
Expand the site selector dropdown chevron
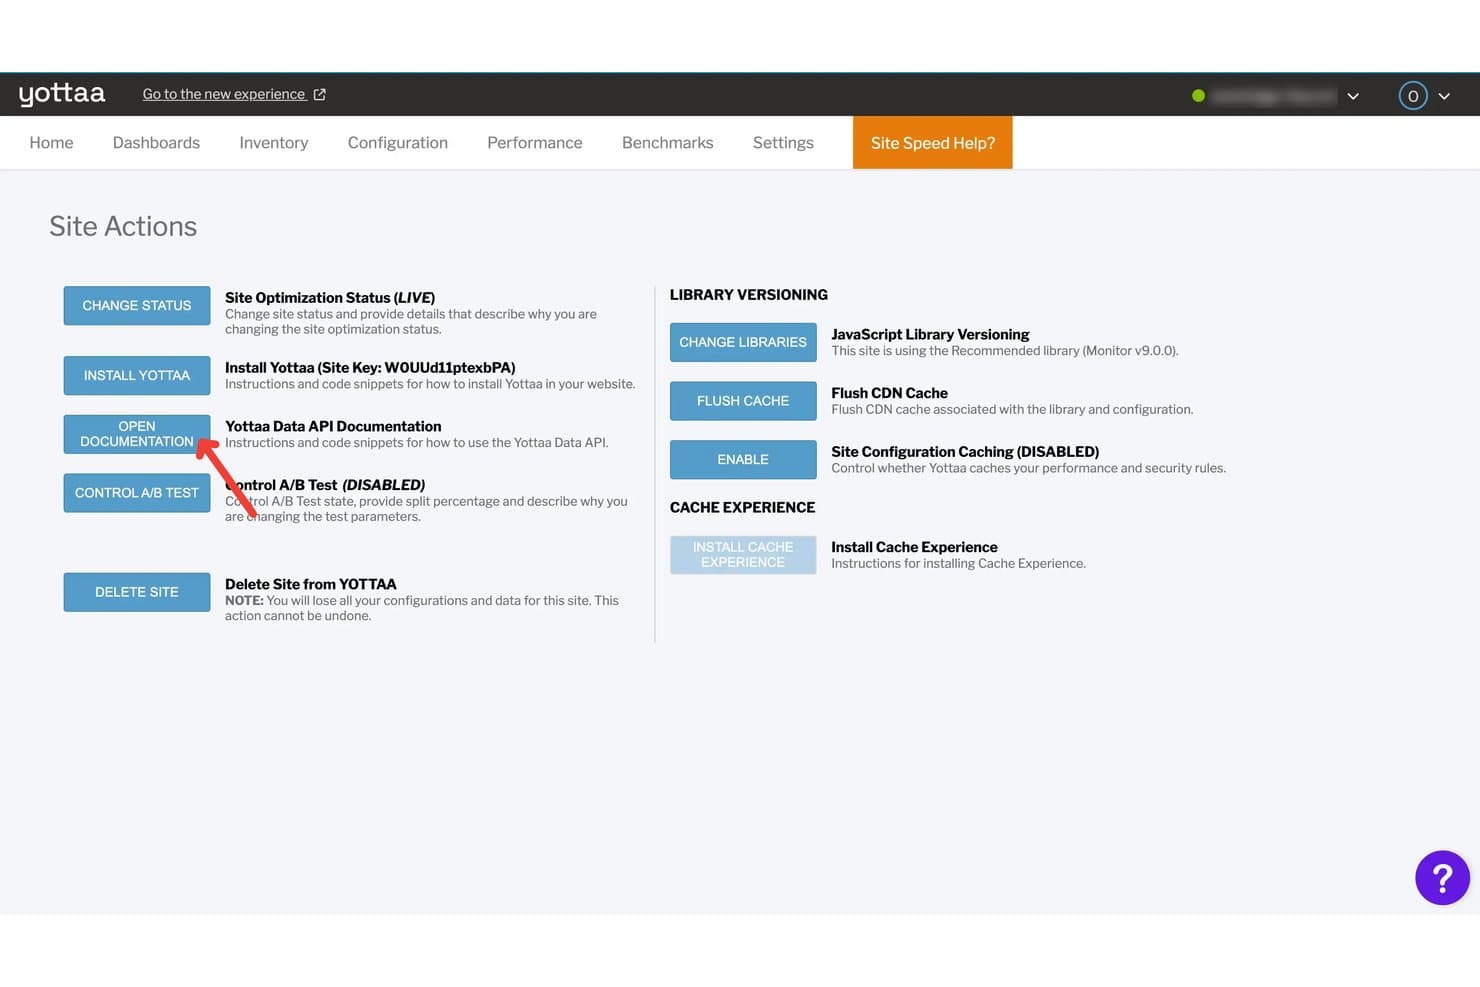click(1353, 96)
